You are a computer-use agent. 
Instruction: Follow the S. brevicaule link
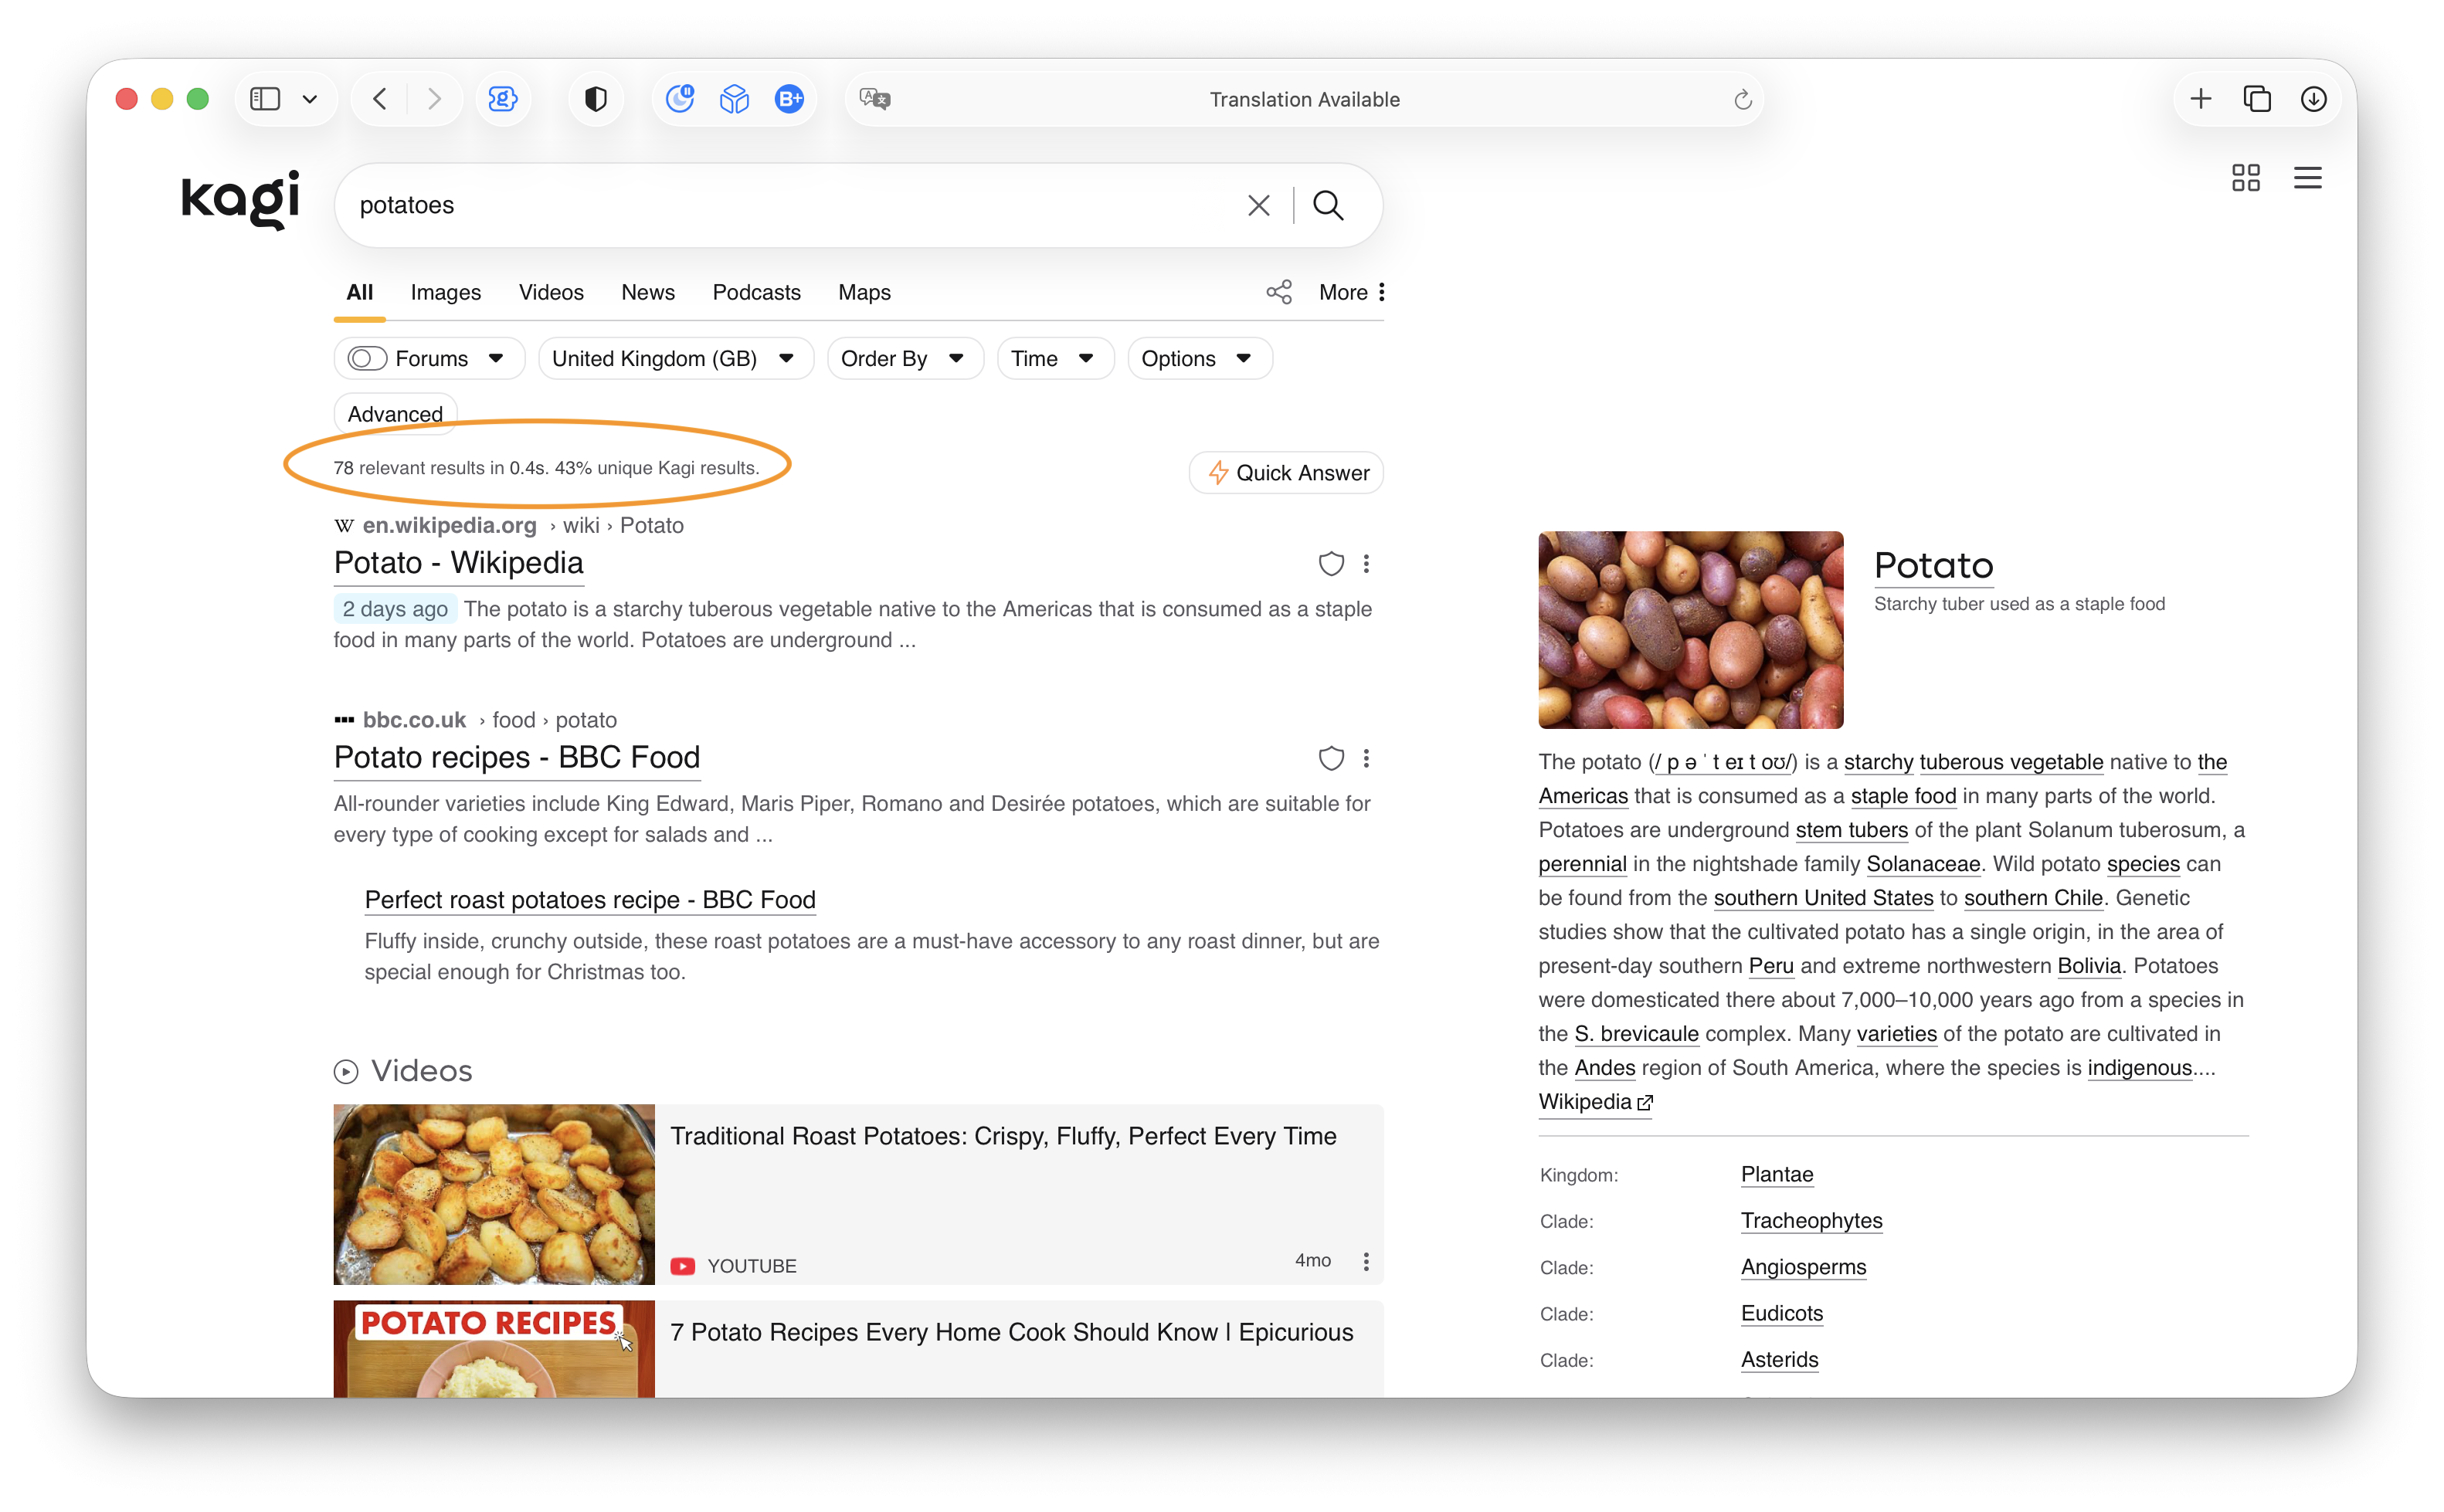(x=1636, y=1034)
